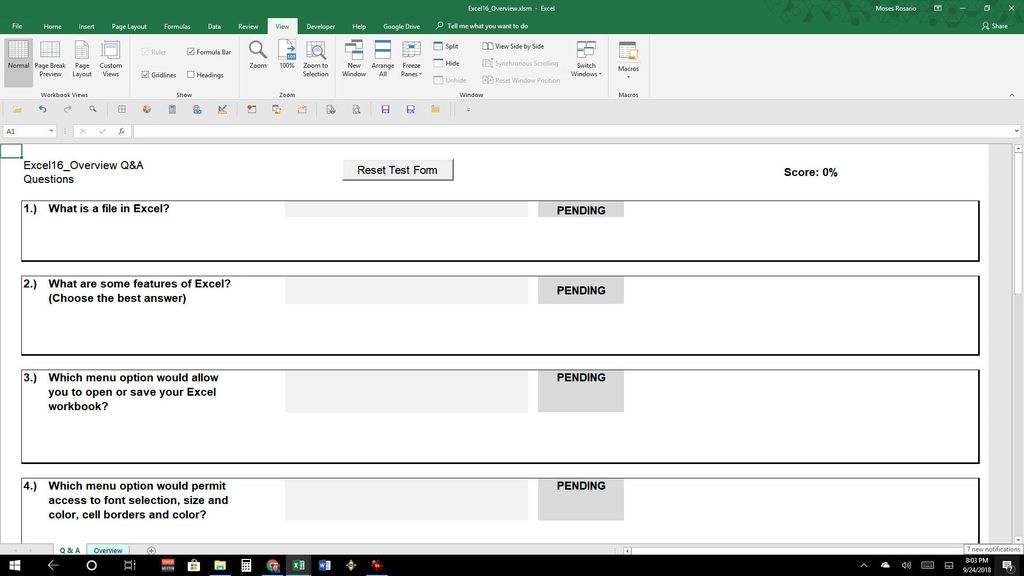Open the Review tab
Screen dimensions: 1024x576
pyautogui.click(x=248, y=26)
